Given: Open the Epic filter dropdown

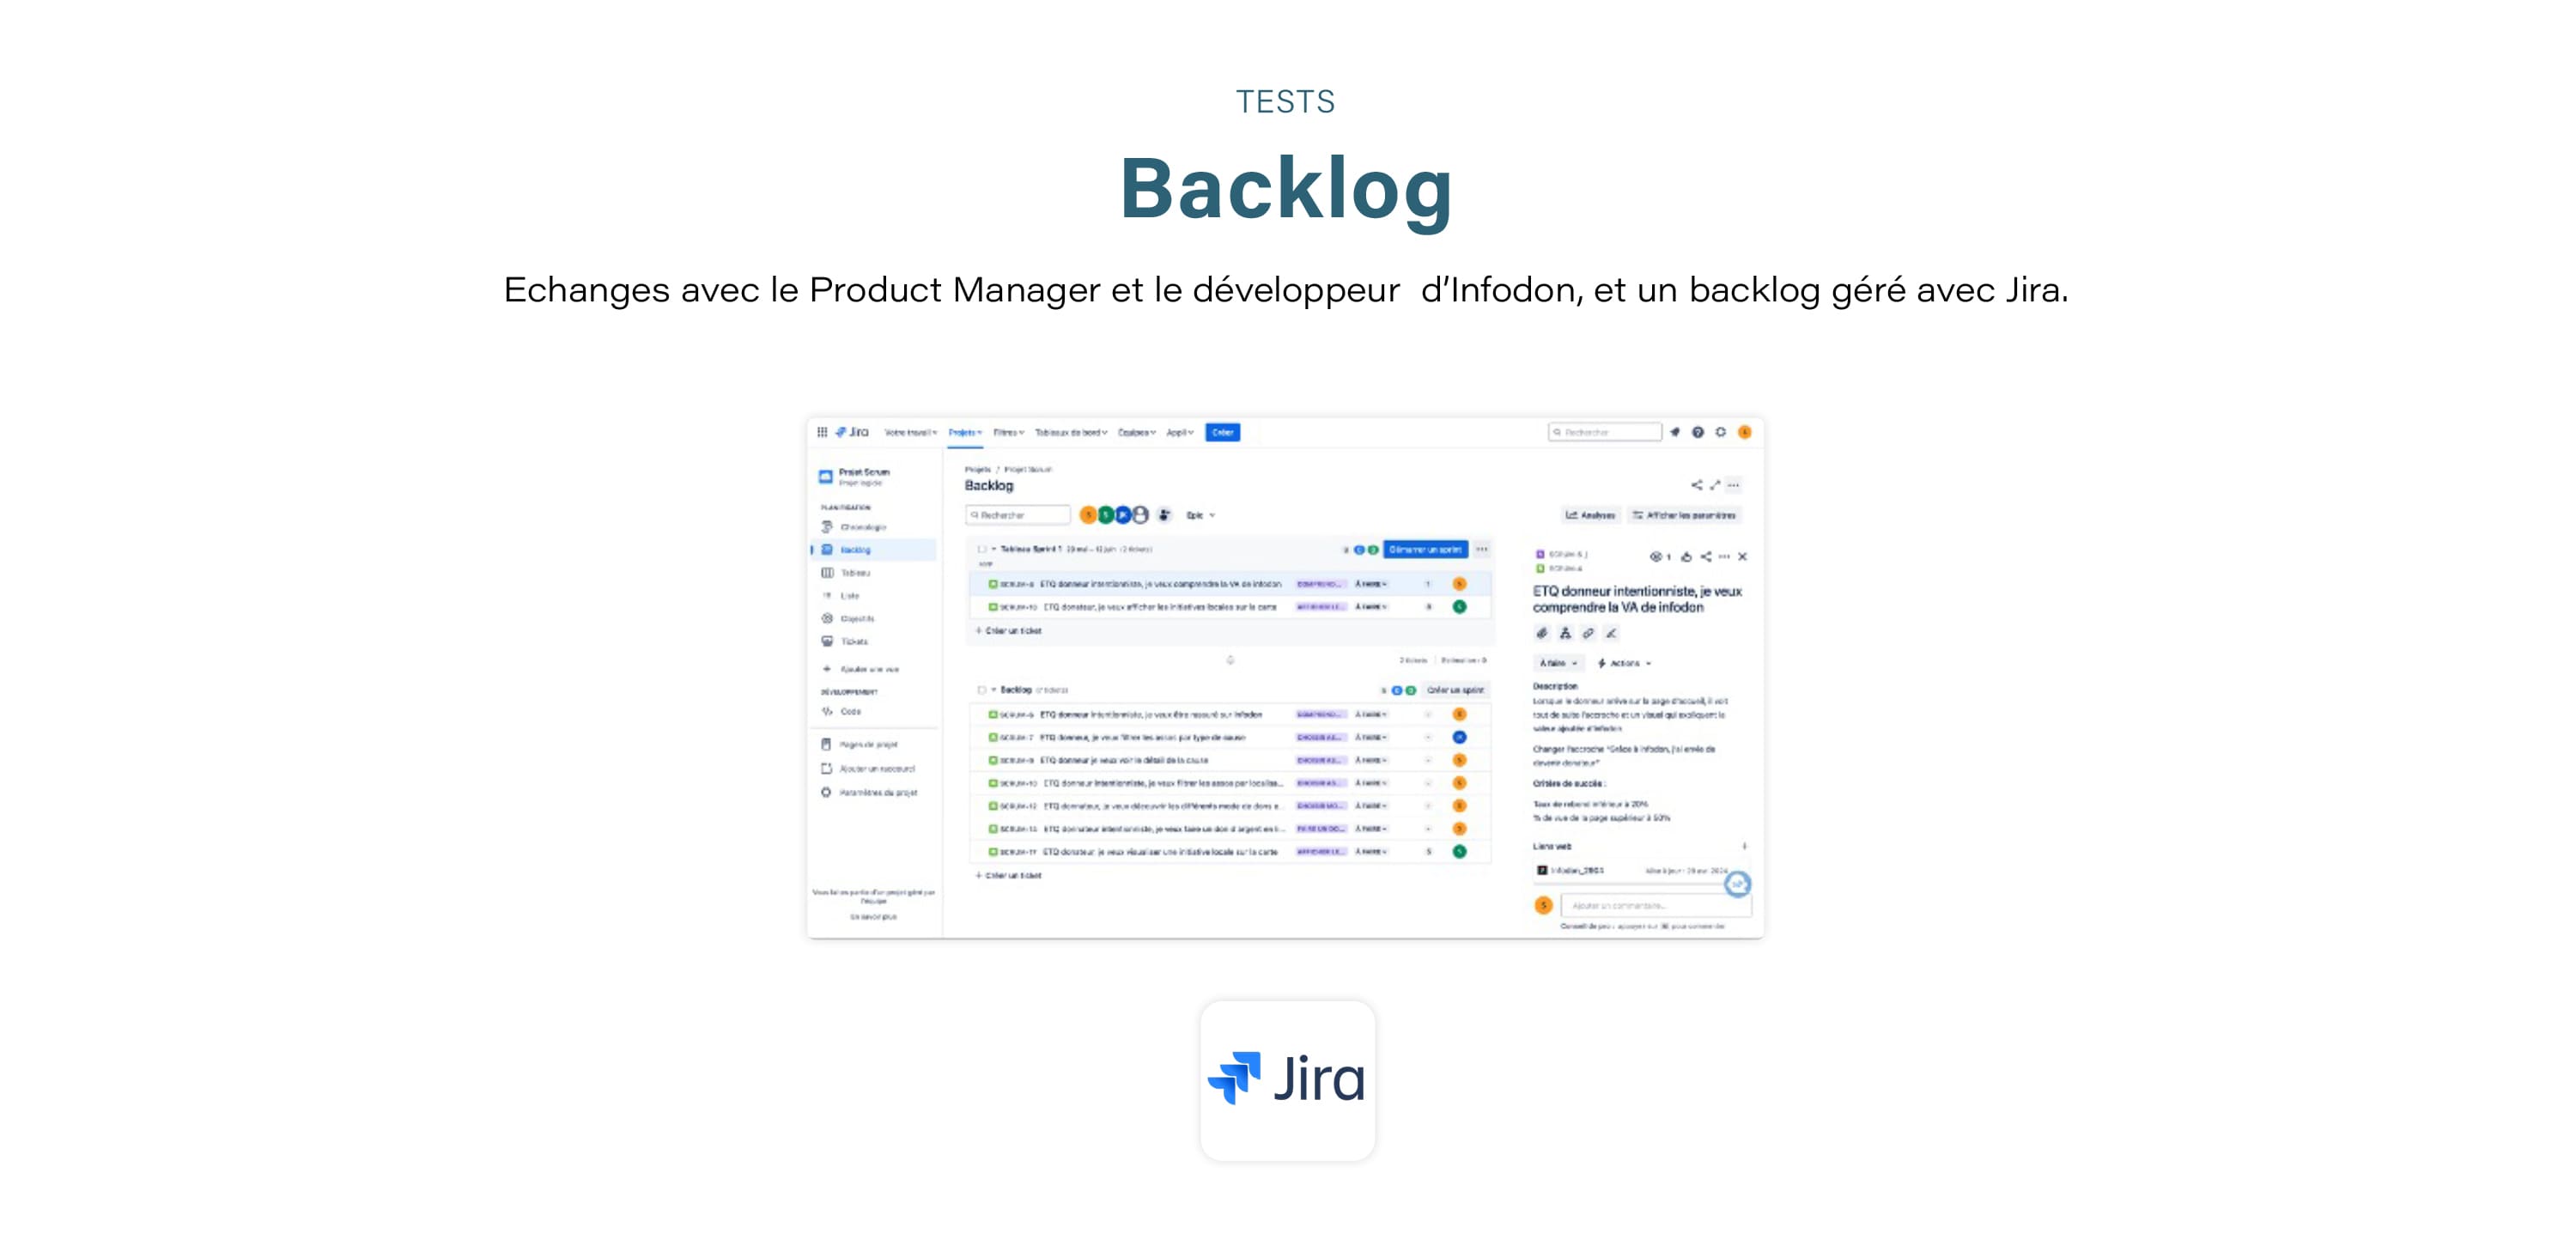Looking at the screenshot, I should pyautogui.click(x=1201, y=515).
